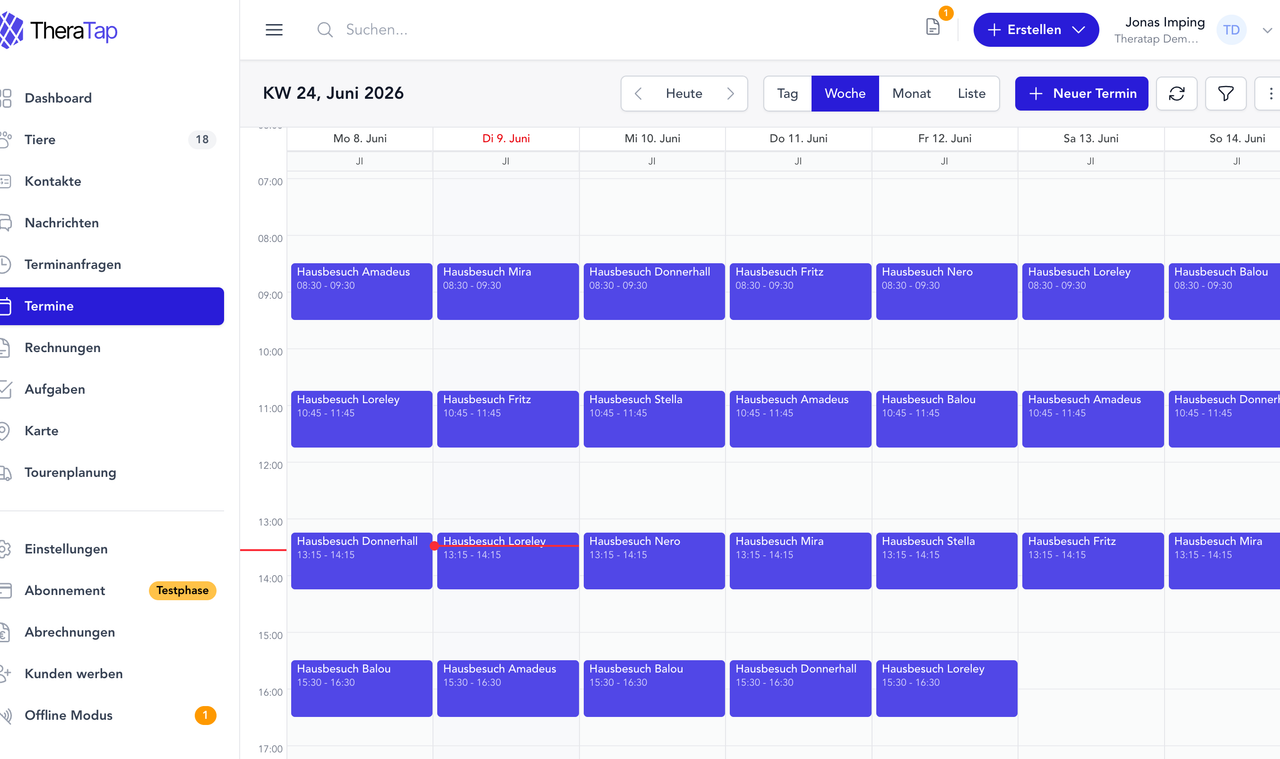The width and height of the screenshot is (1280, 759).
Task: Click the Offline Modus orange badge
Action: [205, 716]
